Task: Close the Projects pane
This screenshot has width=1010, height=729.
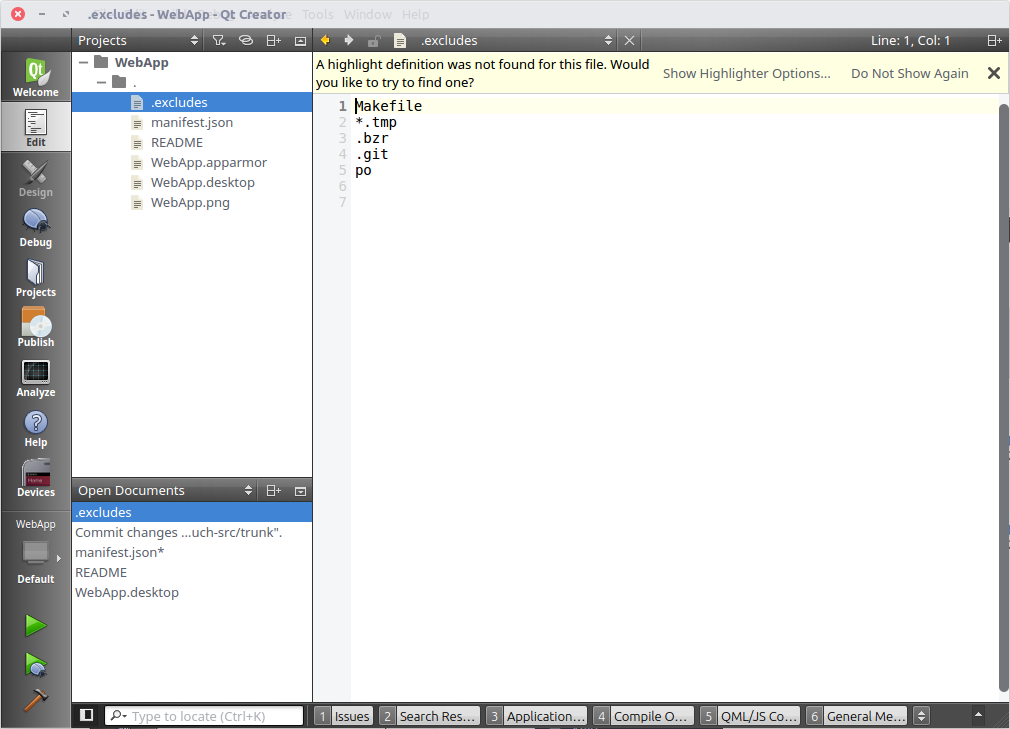Action: coord(300,40)
